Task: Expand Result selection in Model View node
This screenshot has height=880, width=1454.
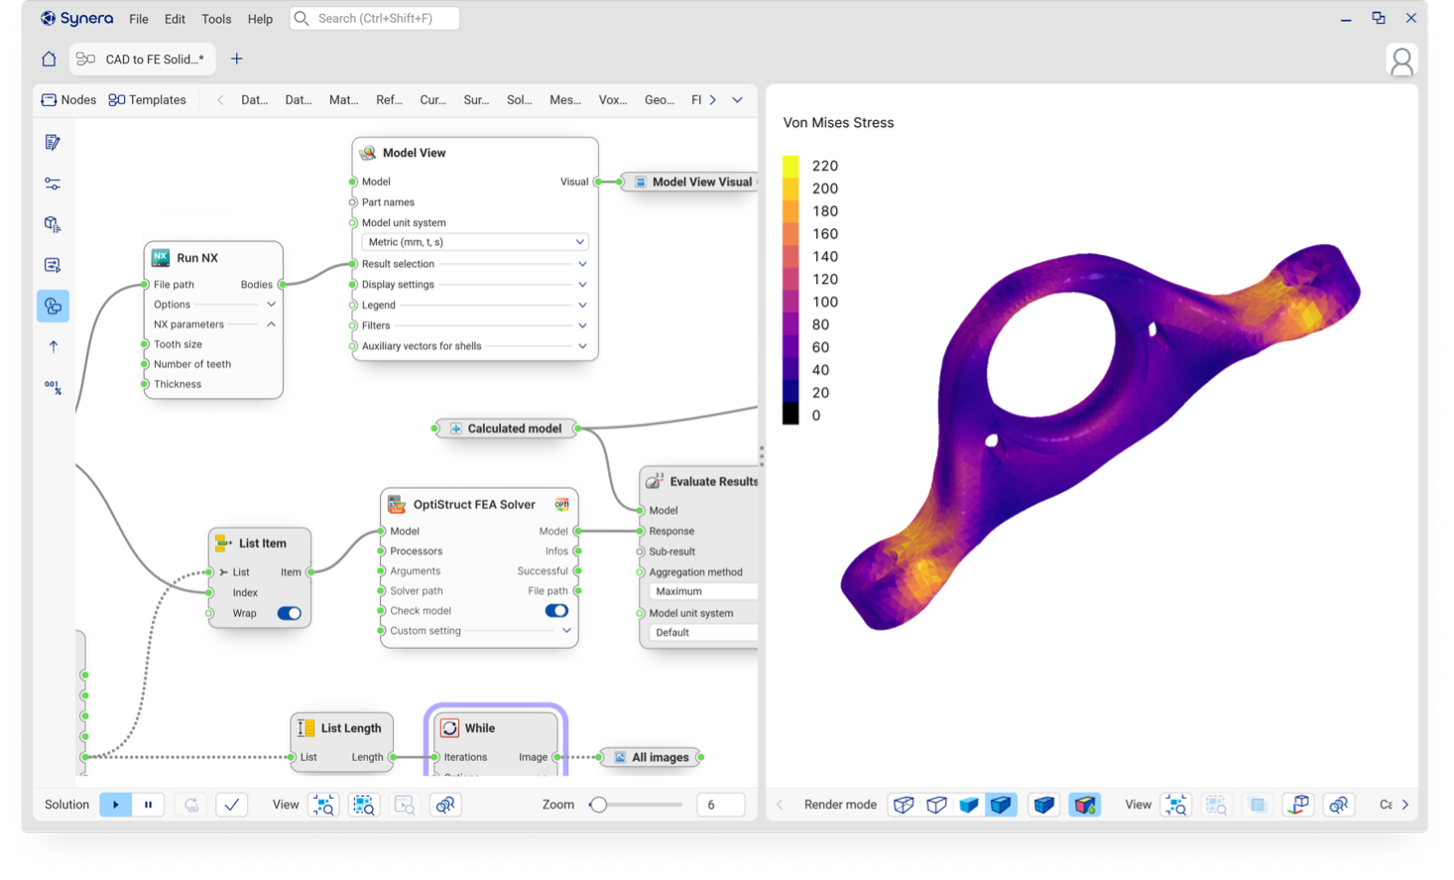Action: tap(581, 263)
